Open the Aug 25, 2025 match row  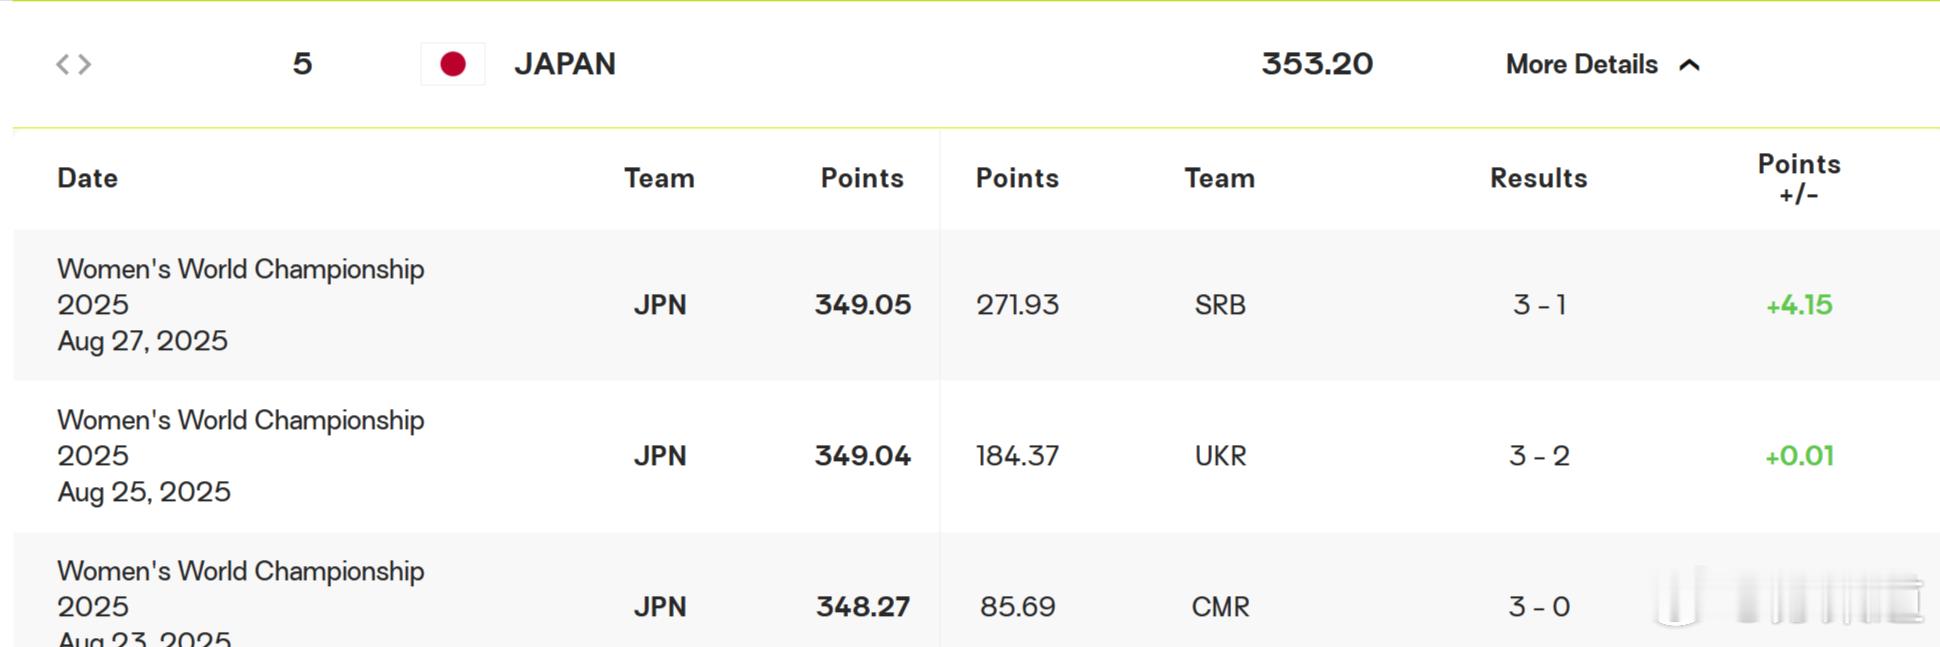tap(976, 456)
